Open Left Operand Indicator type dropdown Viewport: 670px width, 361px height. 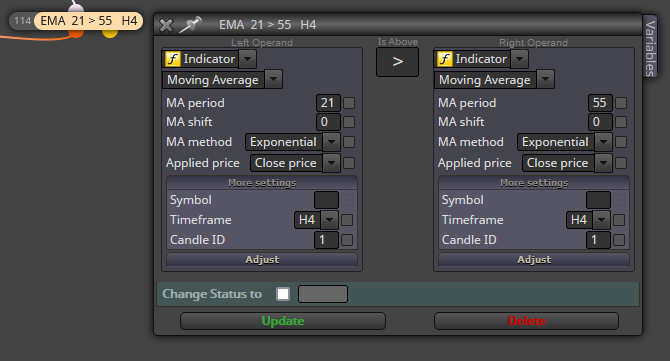247,59
